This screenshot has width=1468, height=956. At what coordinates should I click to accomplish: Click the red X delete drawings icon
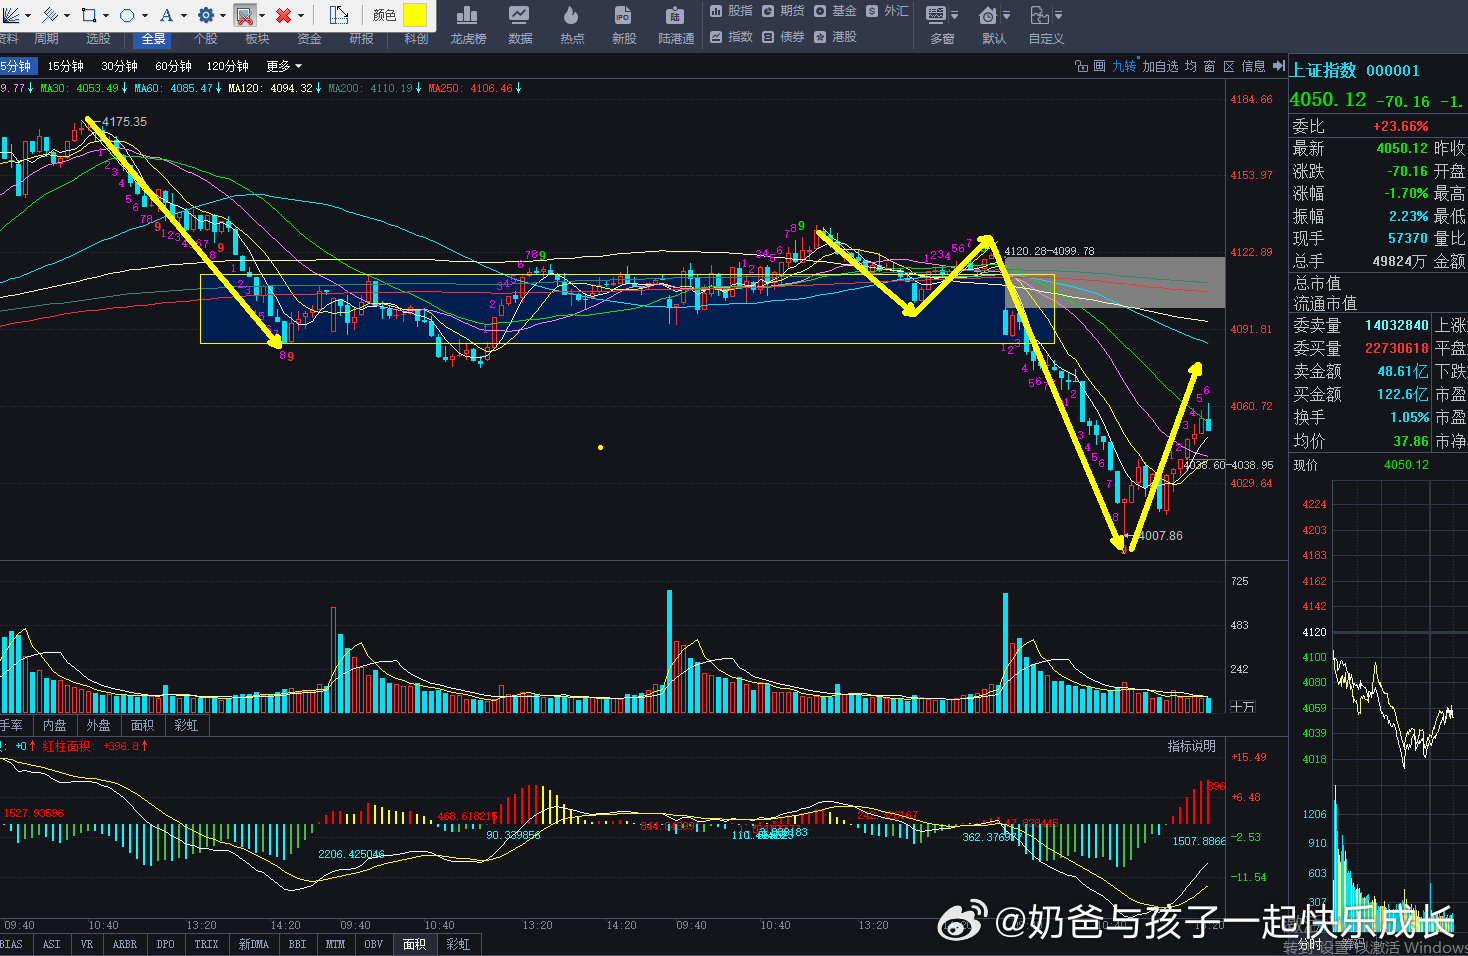tap(283, 15)
